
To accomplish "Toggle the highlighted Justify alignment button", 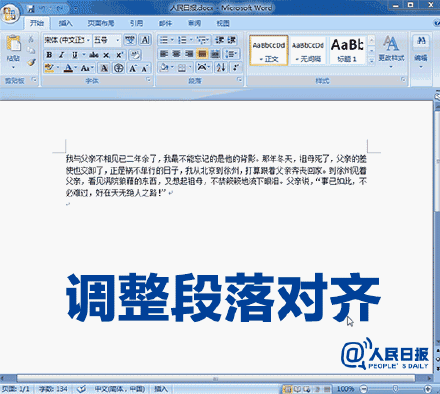I will click(202, 54).
